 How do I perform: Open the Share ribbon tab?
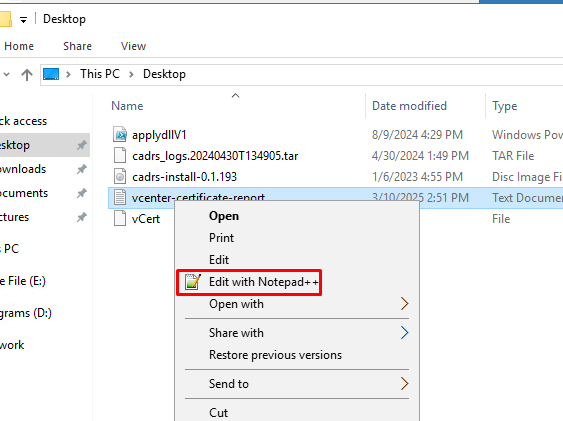[x=78, y=46]
